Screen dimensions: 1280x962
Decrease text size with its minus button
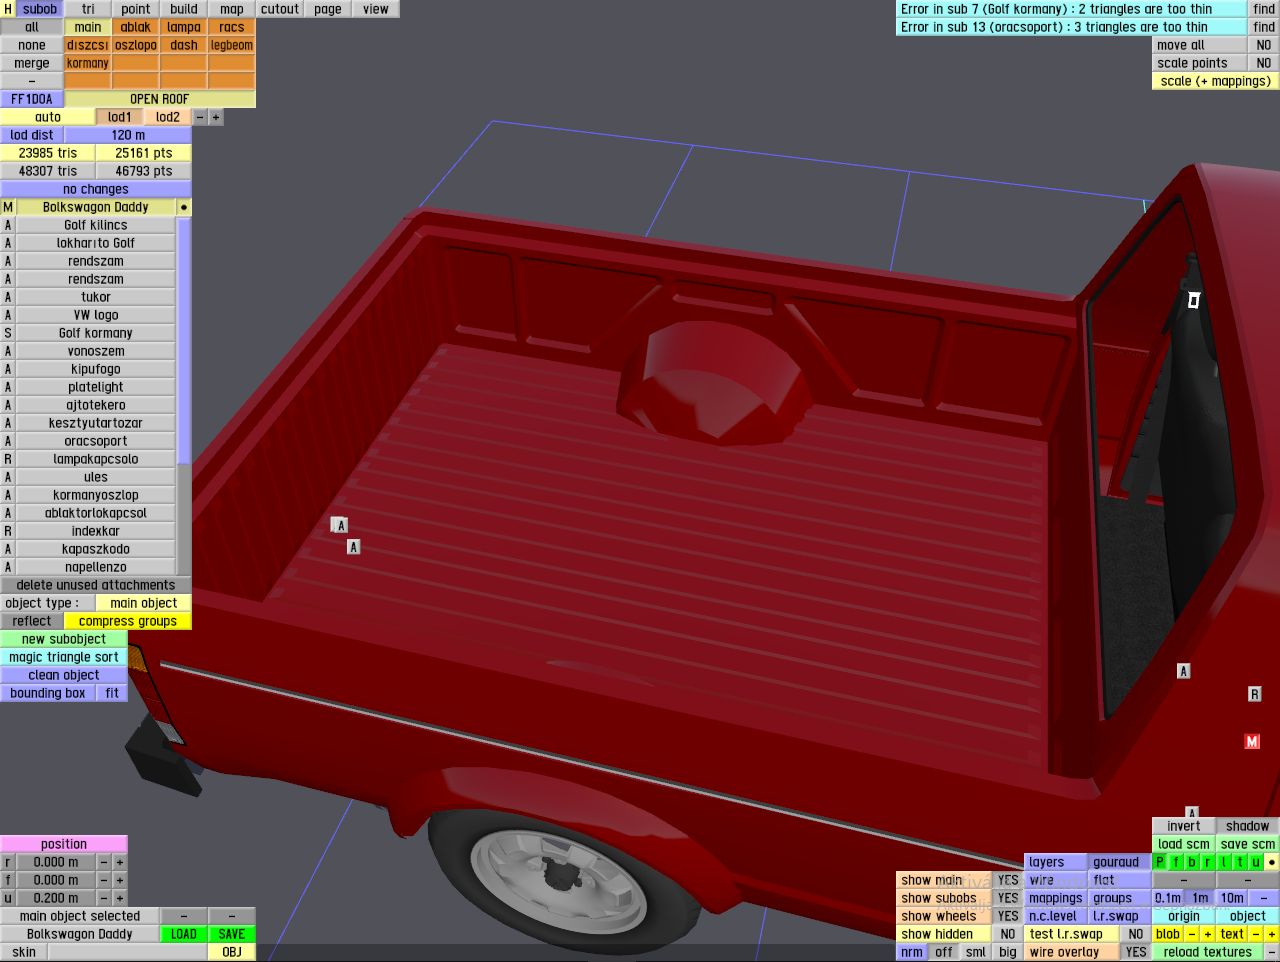tap(1256, 934)
